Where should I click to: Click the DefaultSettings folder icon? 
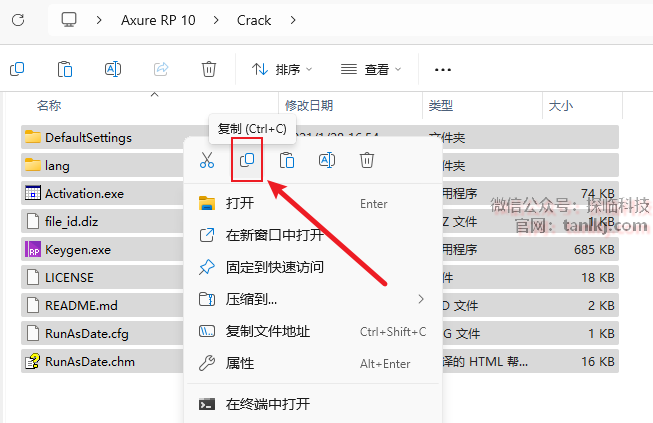point(33,137)
